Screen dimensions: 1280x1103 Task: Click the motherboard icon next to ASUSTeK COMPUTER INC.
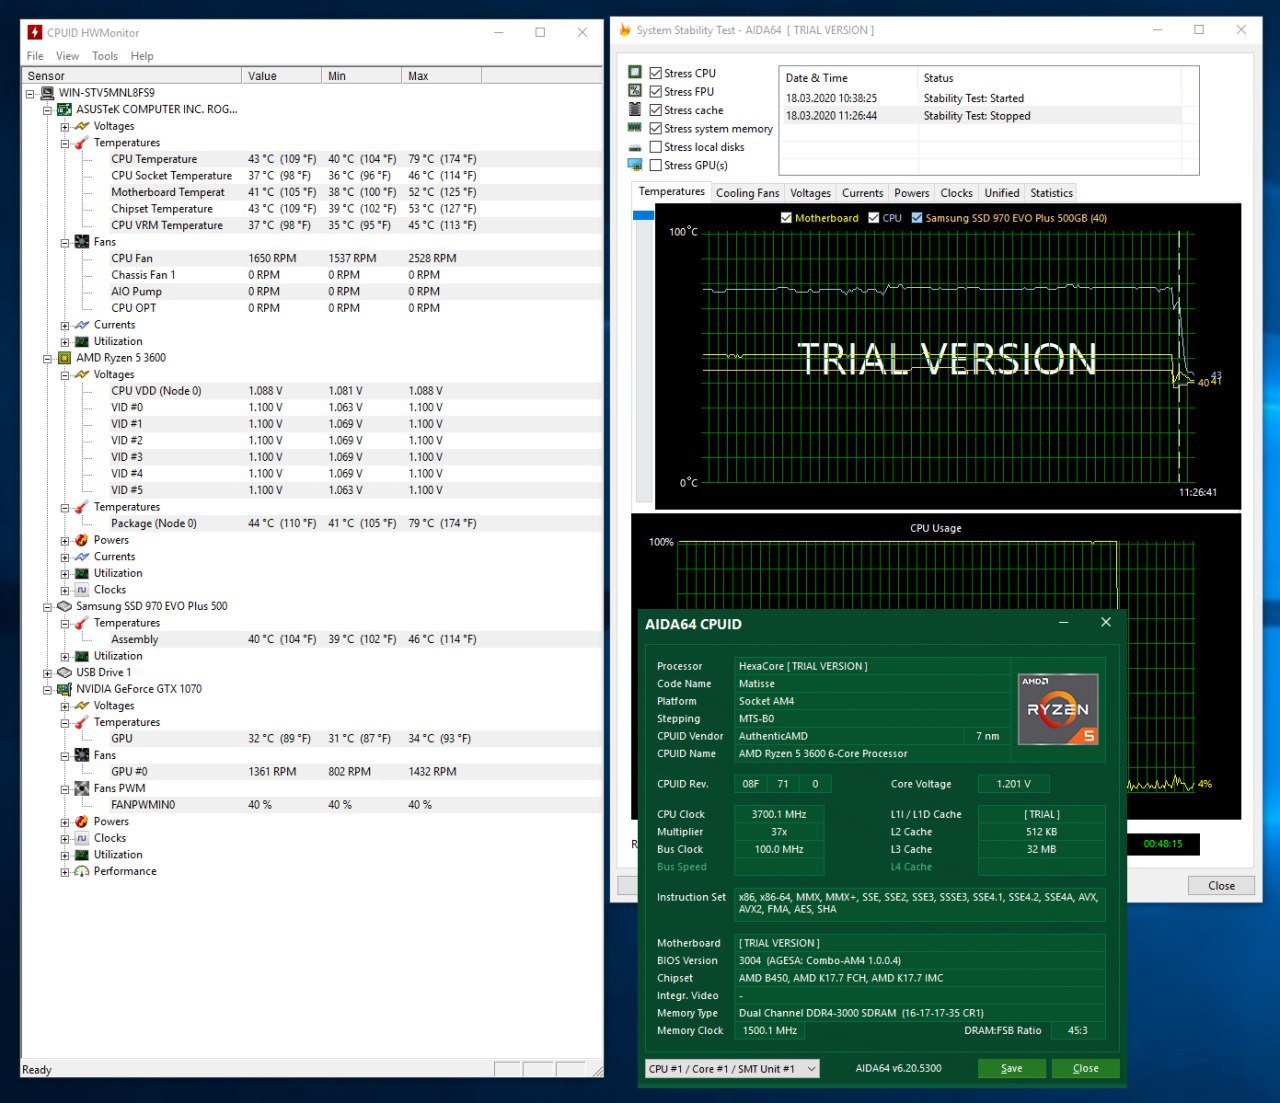(64, 109)
